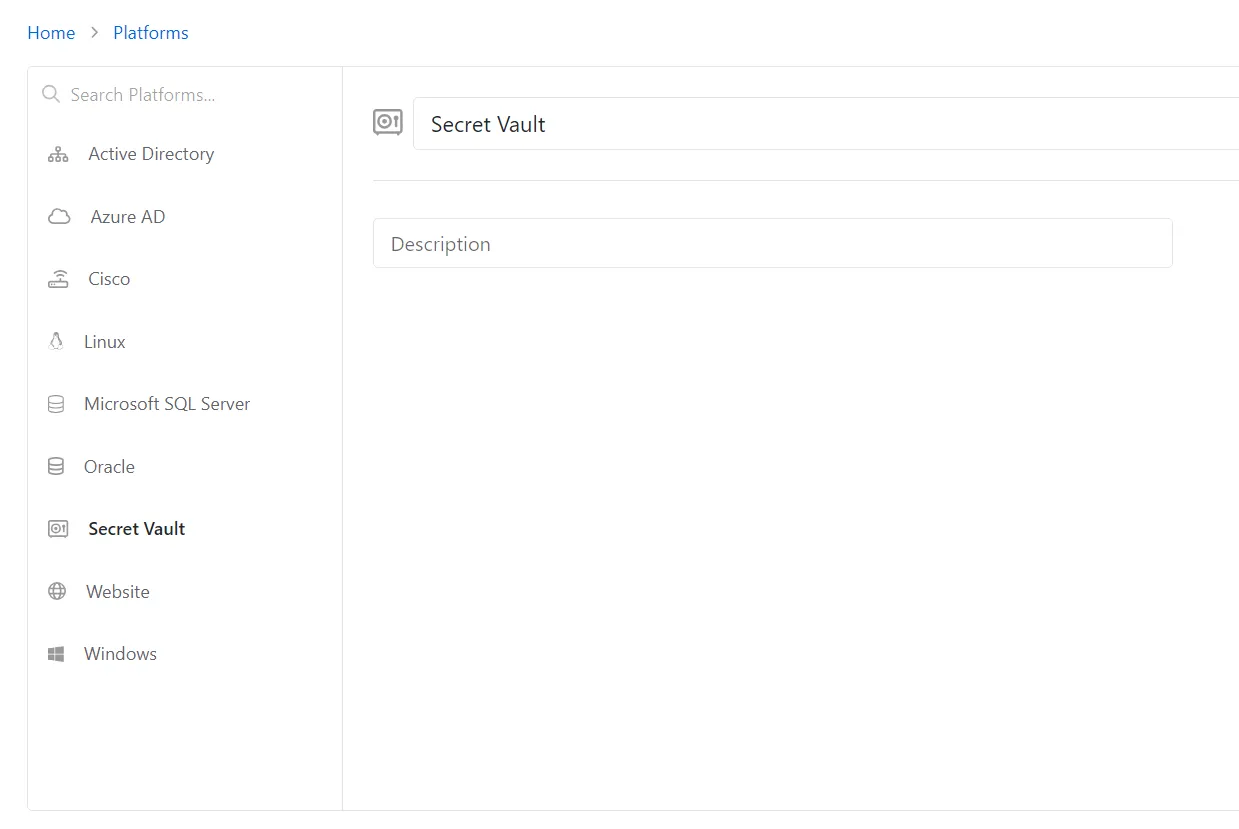Click the search magnifier icon
Screen dimensions: 1239x829
click(51, 94)
